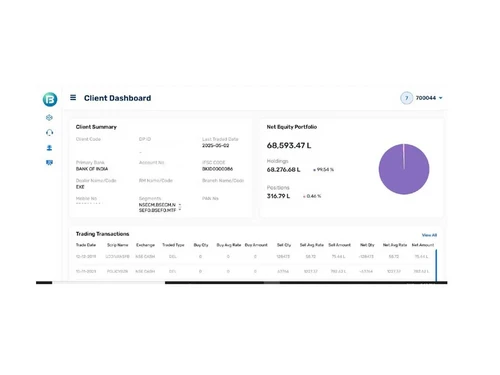Expand the SEFO,BSEFO,MTF segments arrow
The width and height of the screenshot is (500, 375).
point(180,210)
